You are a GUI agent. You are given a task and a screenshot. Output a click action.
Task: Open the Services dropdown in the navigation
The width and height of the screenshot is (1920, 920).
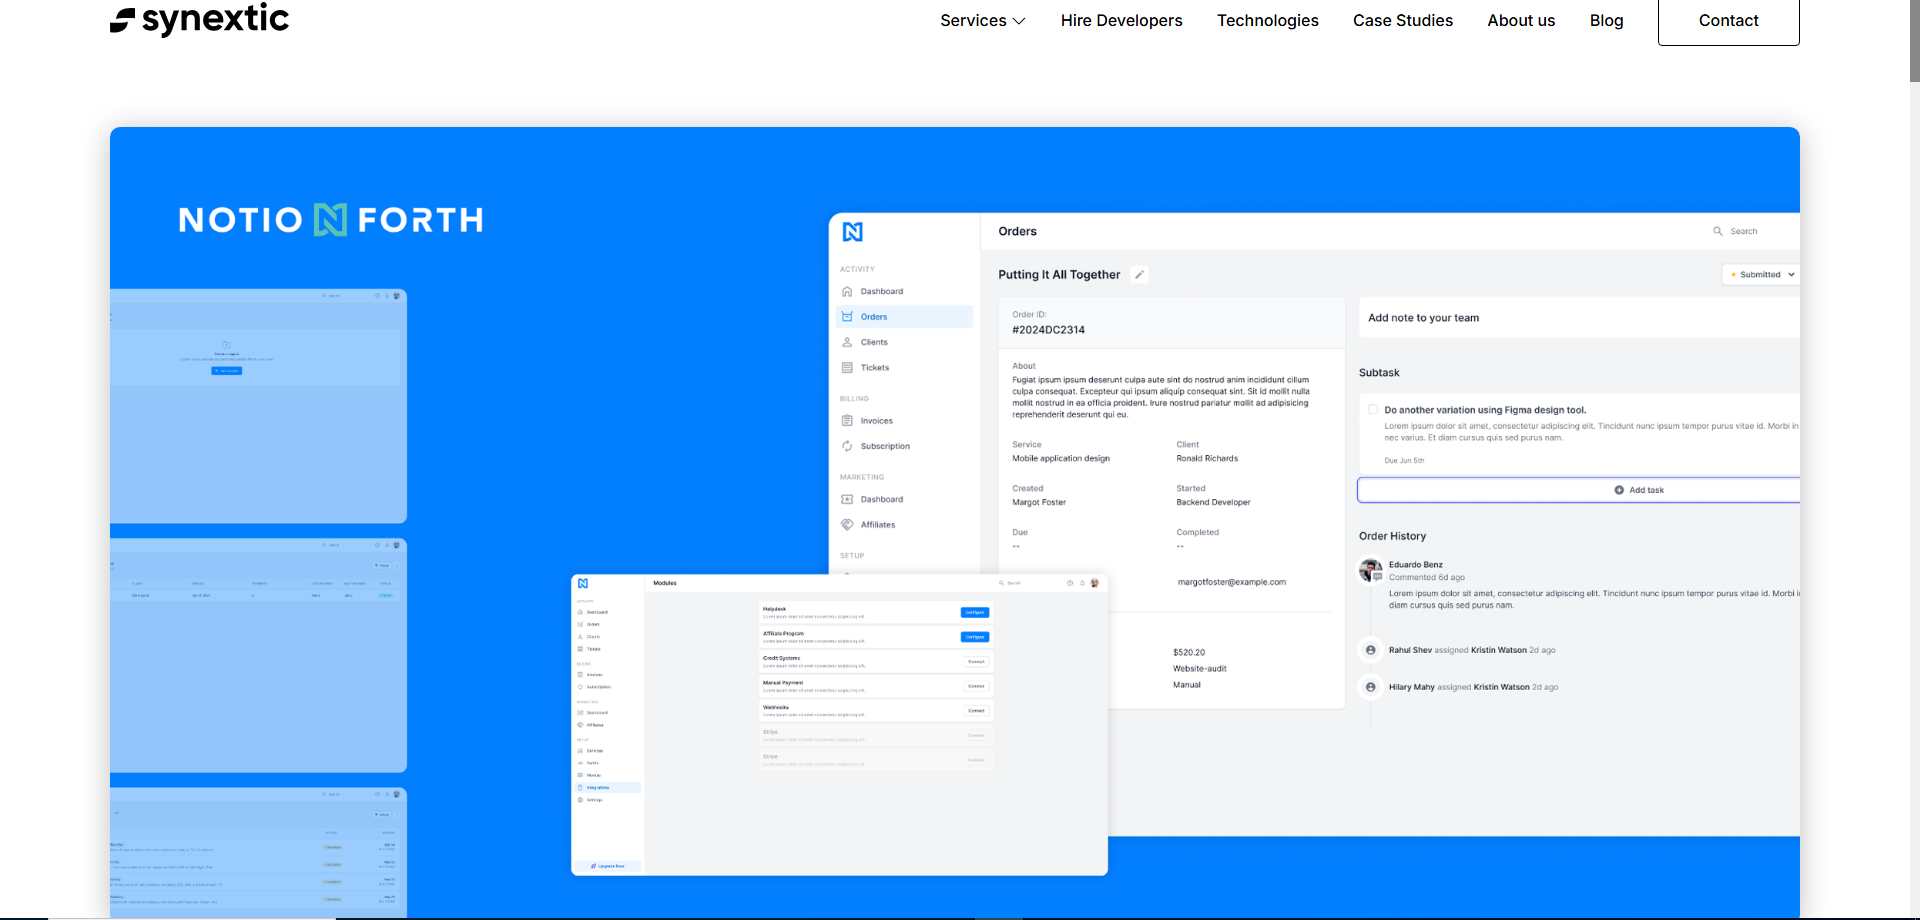pyautogui.click(x=982, y=21)
